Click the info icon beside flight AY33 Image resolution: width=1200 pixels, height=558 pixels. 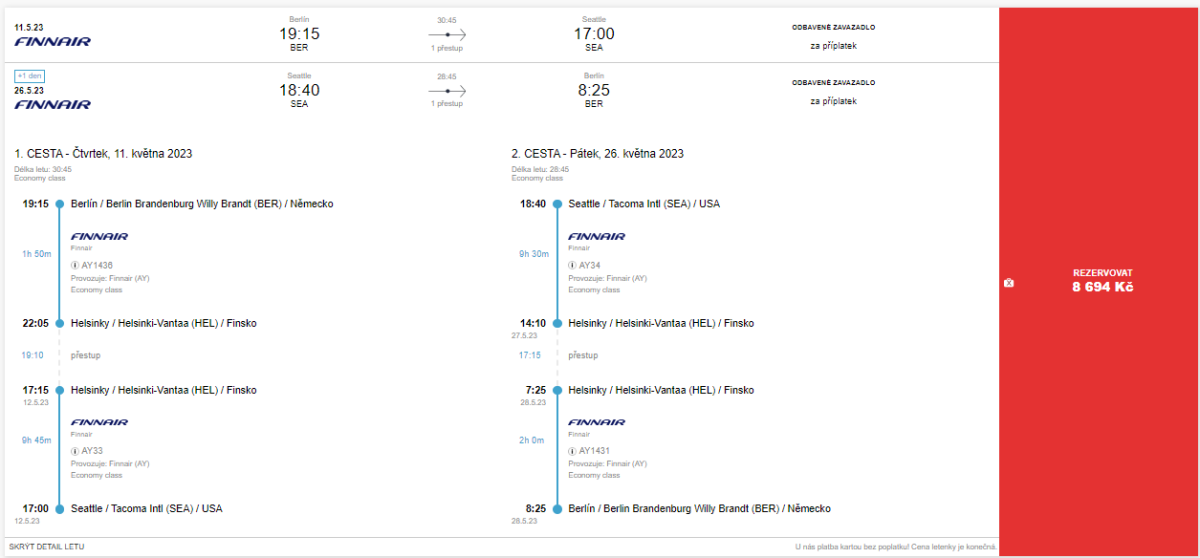75,451
